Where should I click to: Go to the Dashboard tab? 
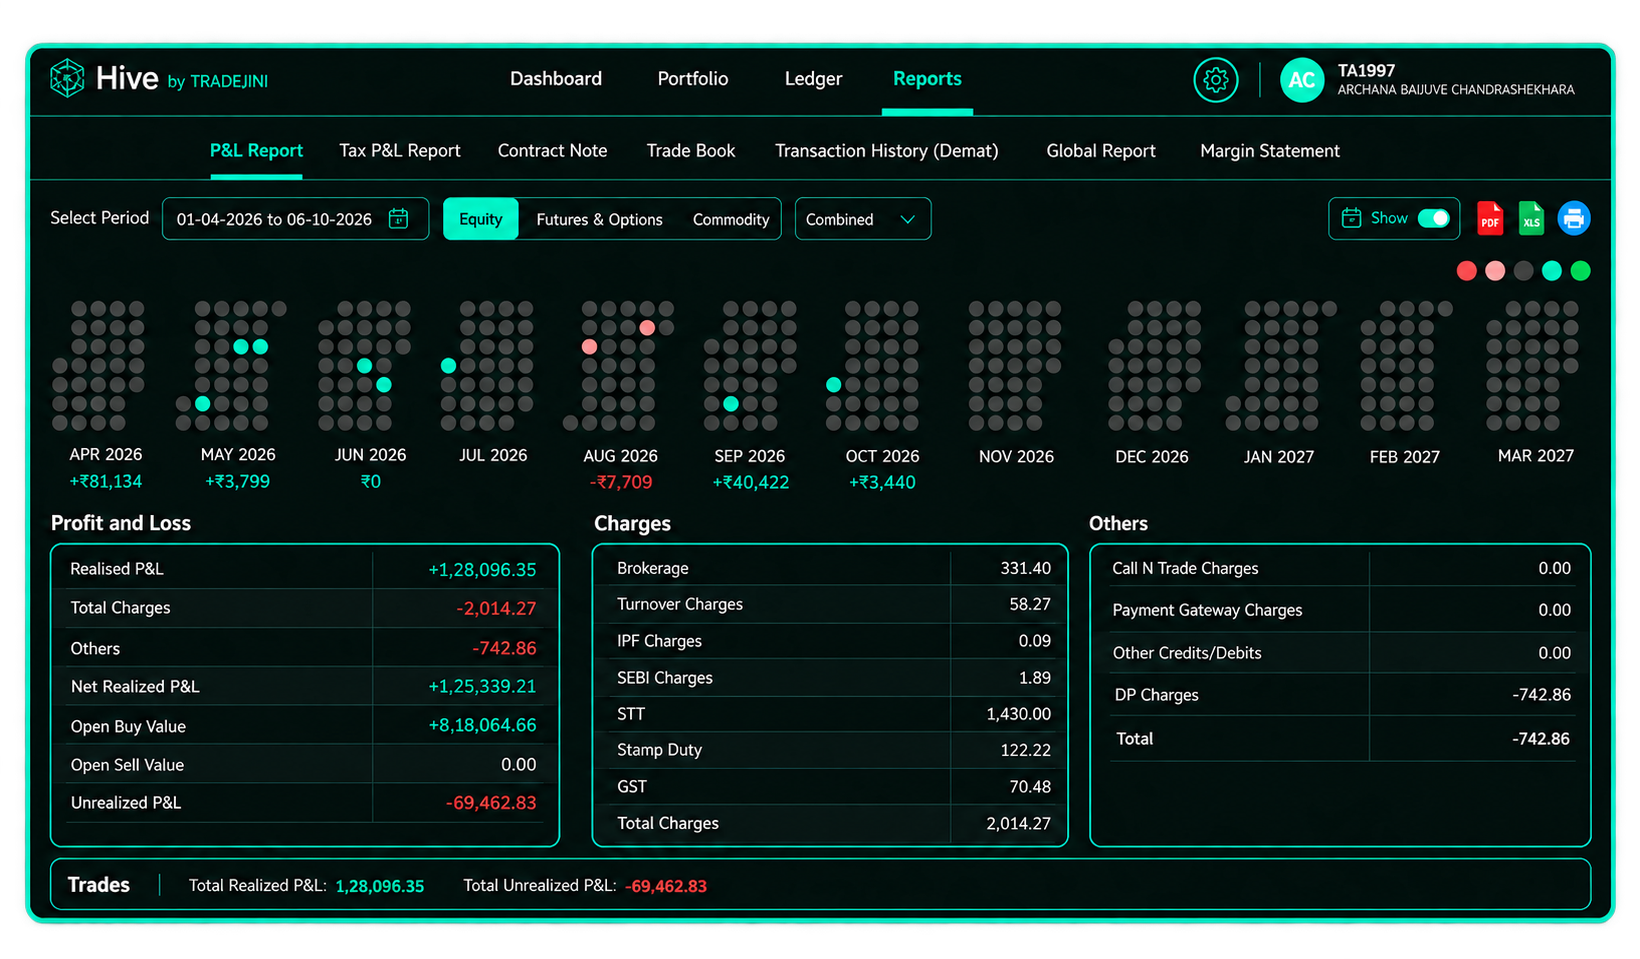pos(556,79)
